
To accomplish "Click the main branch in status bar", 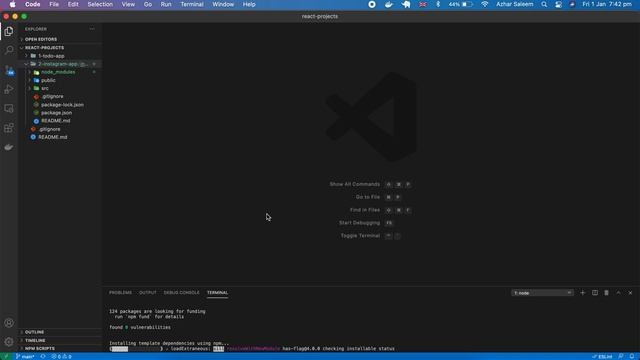I will coord(25,356).
